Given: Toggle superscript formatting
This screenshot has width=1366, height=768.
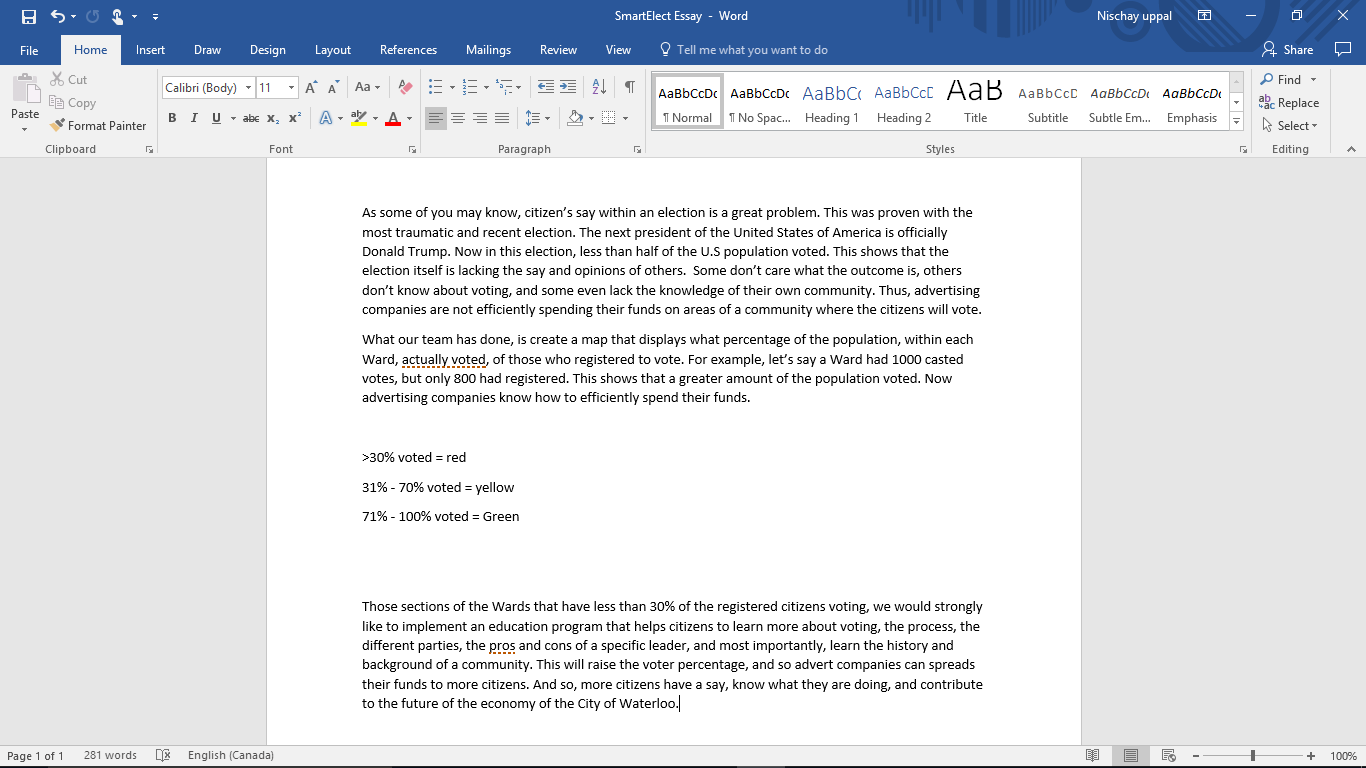Looking at the screenshot, I should click(x=295, y=118).
